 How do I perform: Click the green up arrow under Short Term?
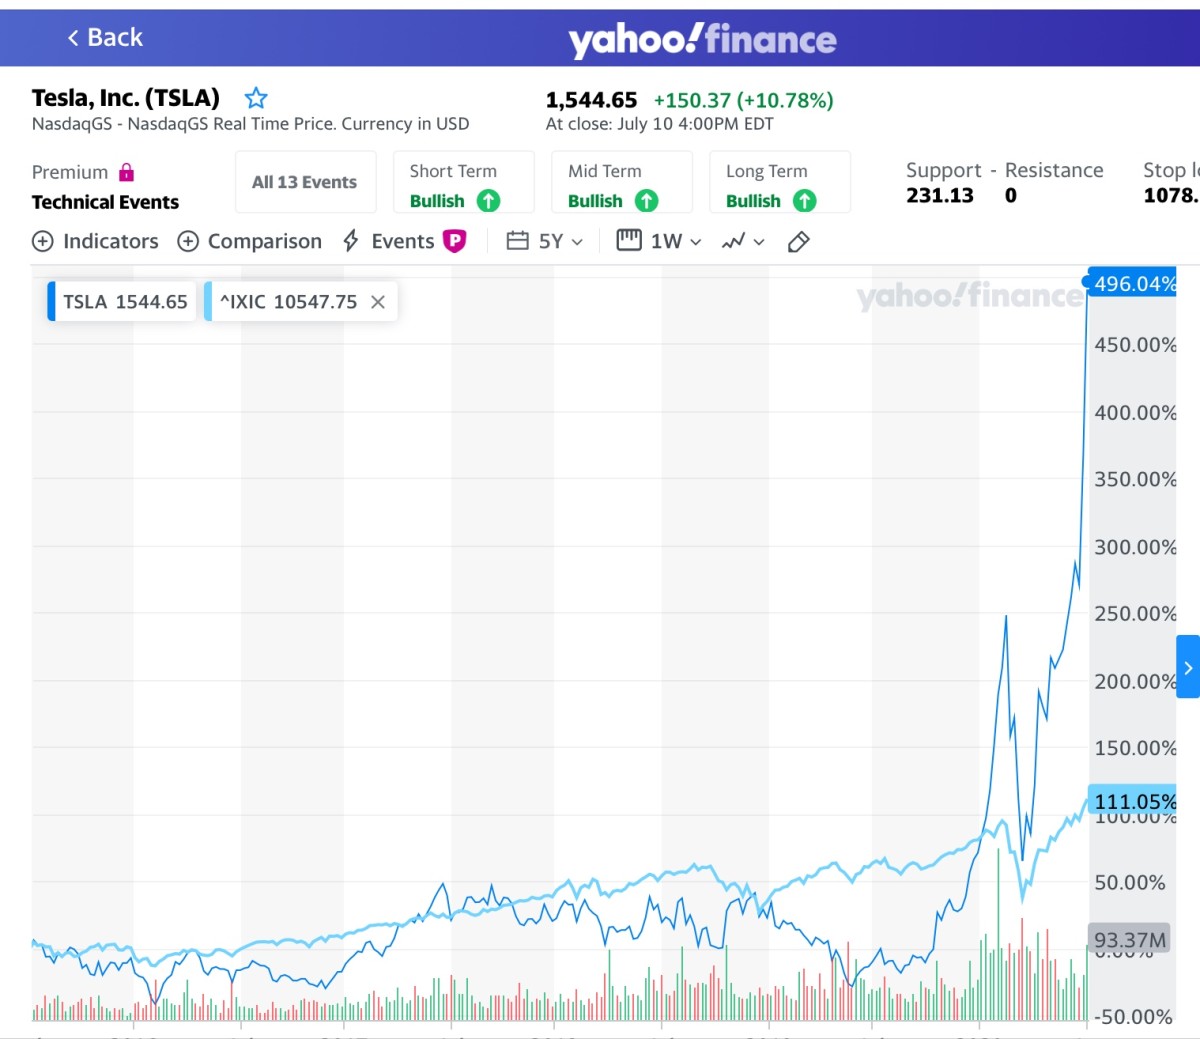490,201
